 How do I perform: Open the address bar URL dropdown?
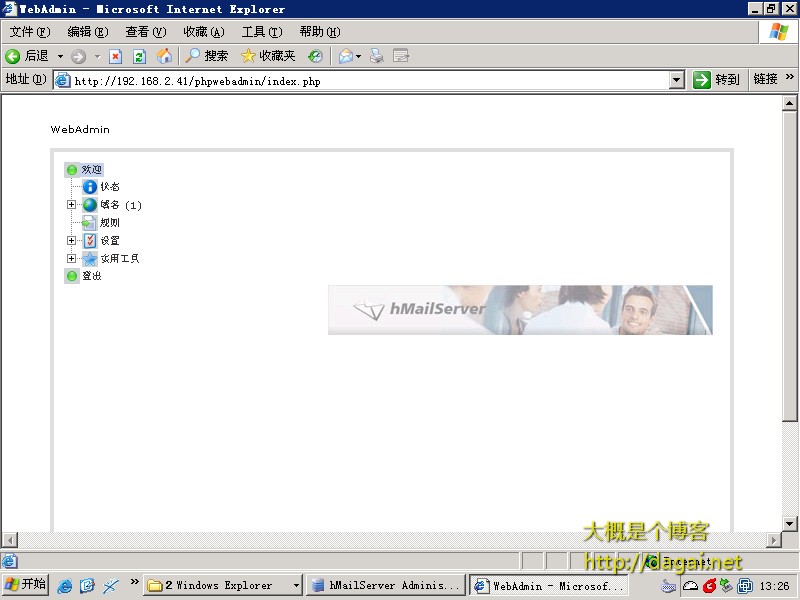point(676,80)
